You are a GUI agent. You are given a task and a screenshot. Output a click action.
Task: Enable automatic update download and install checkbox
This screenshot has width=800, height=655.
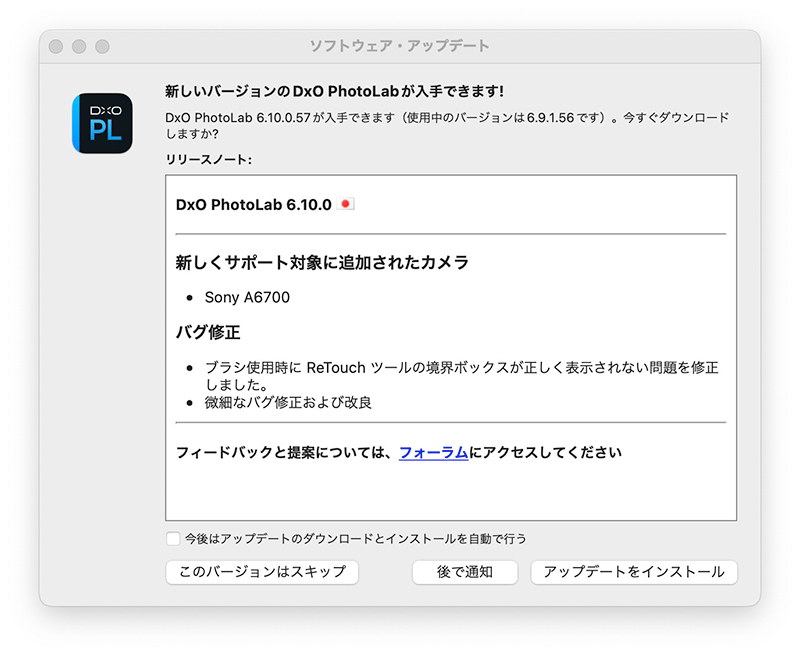pos(173,539)
